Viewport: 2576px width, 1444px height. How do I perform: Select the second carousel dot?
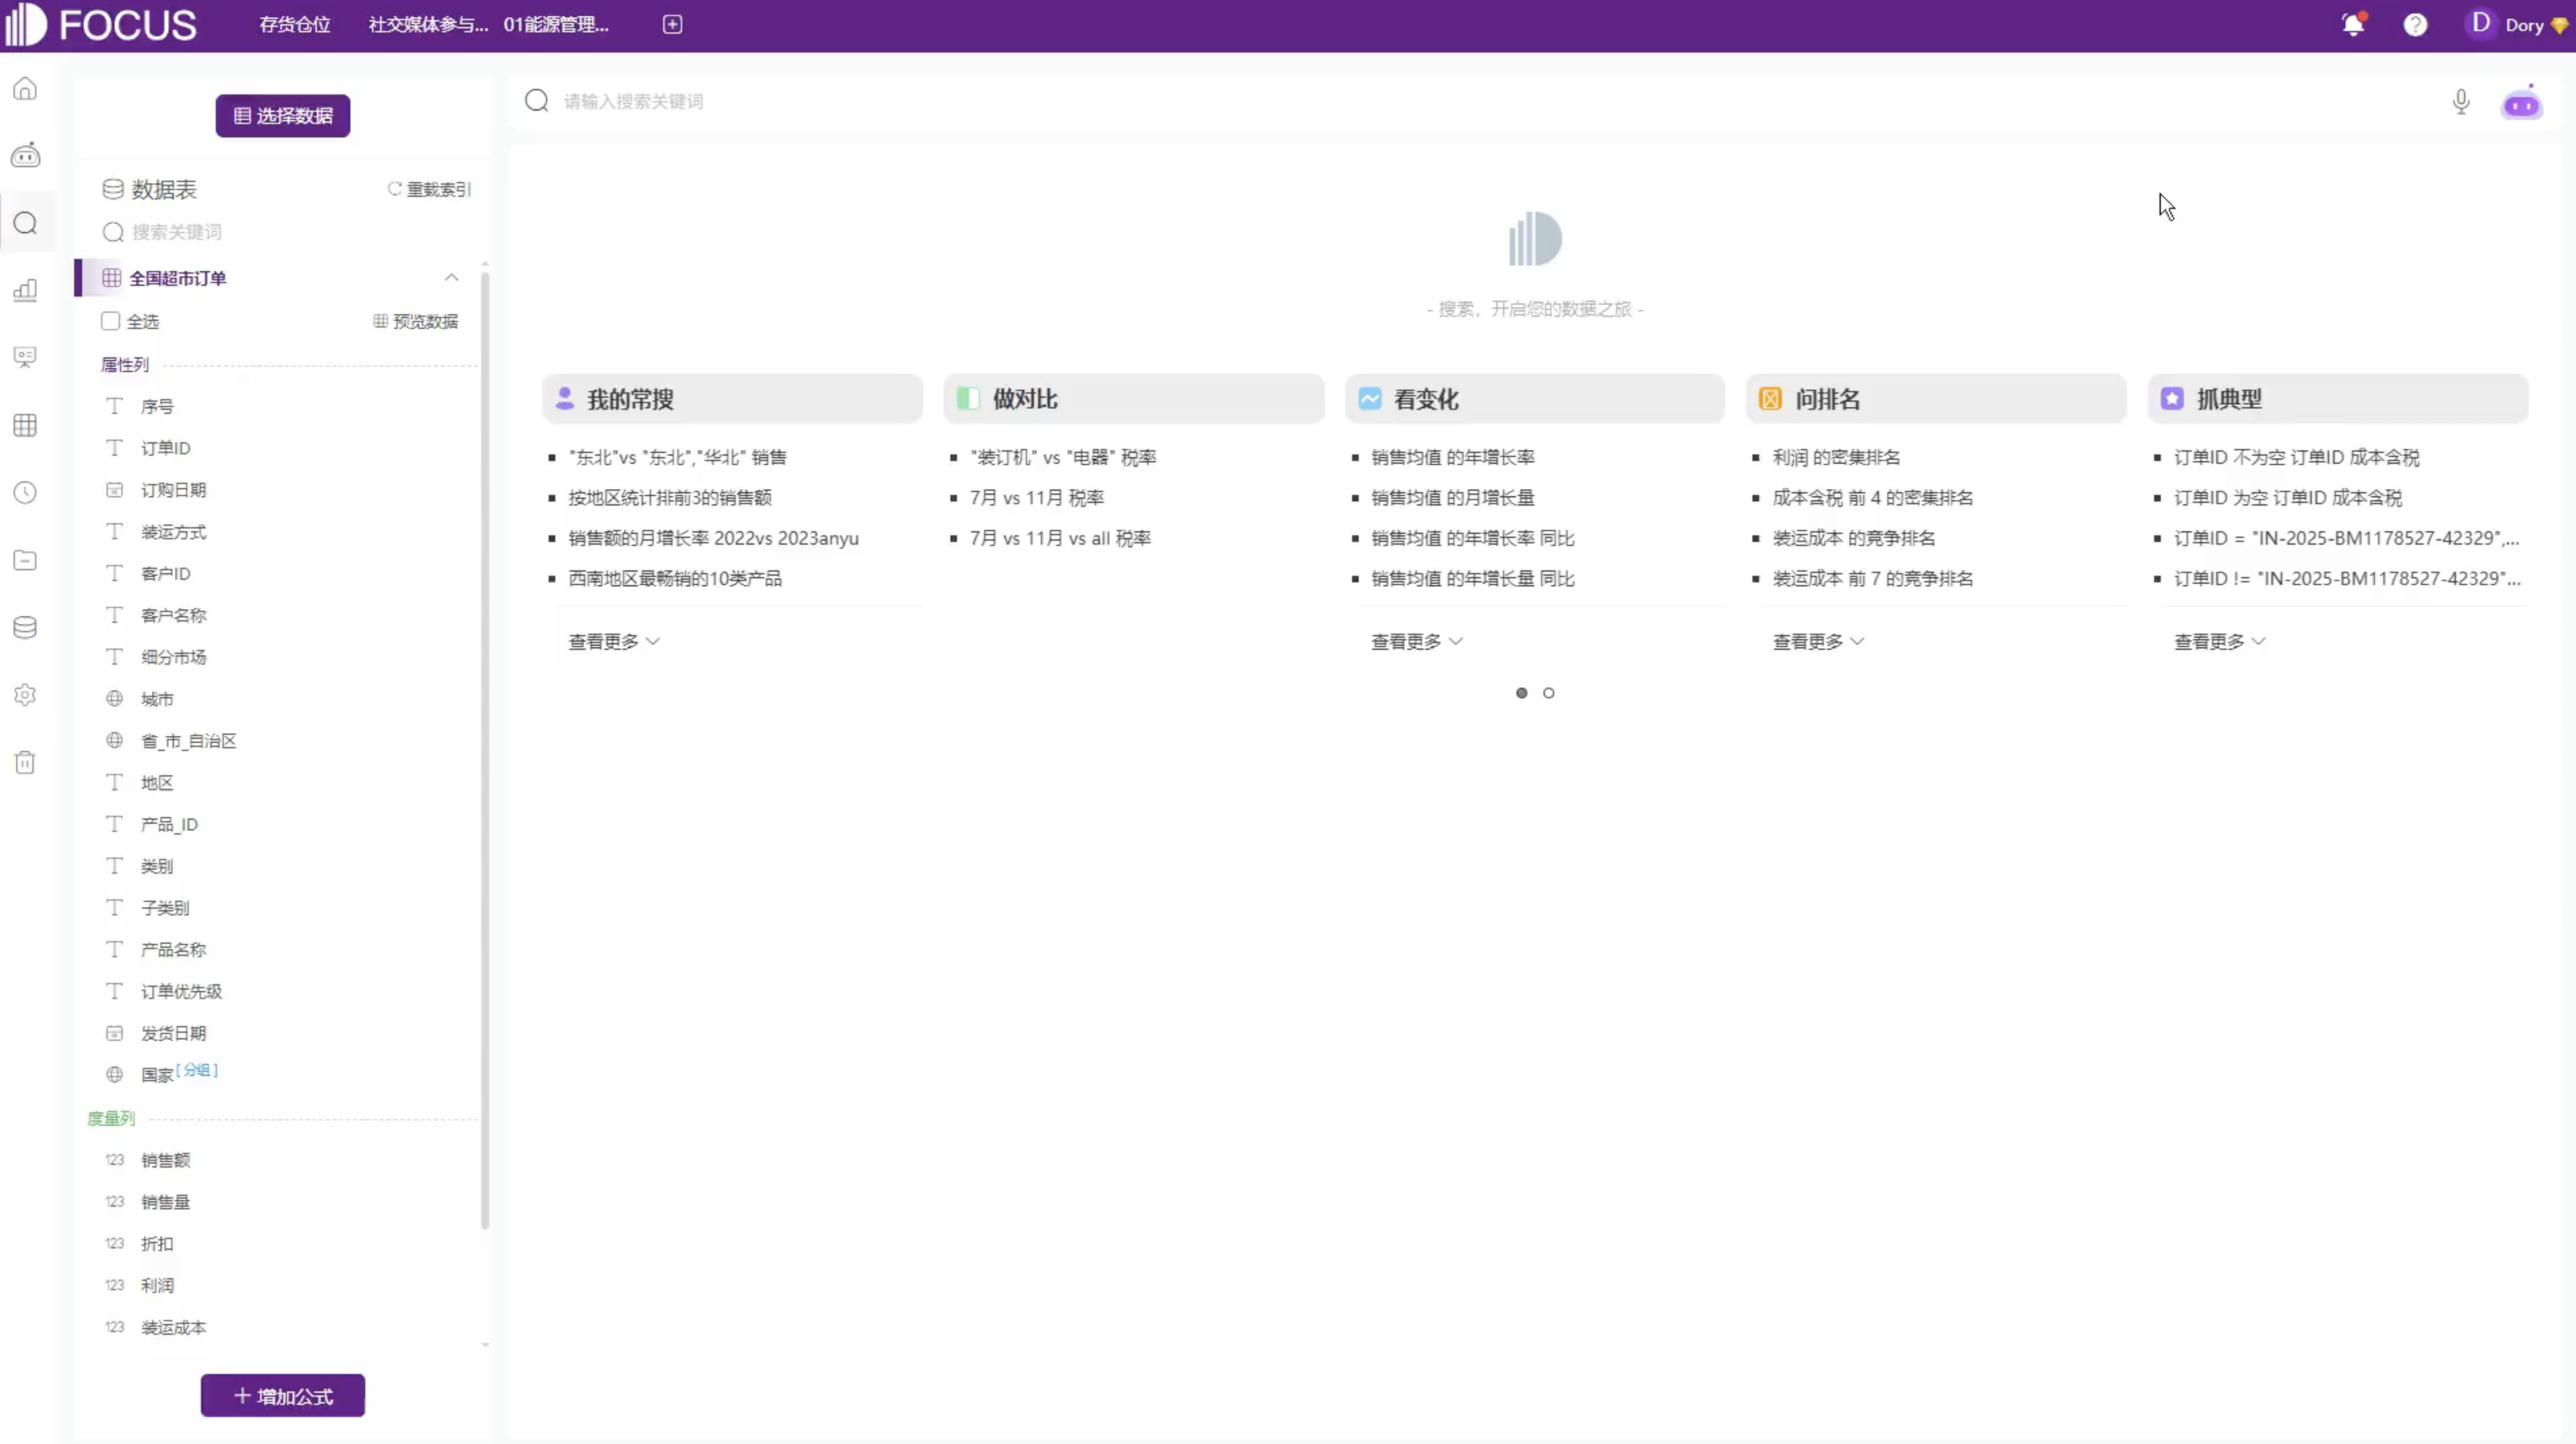1548,692
